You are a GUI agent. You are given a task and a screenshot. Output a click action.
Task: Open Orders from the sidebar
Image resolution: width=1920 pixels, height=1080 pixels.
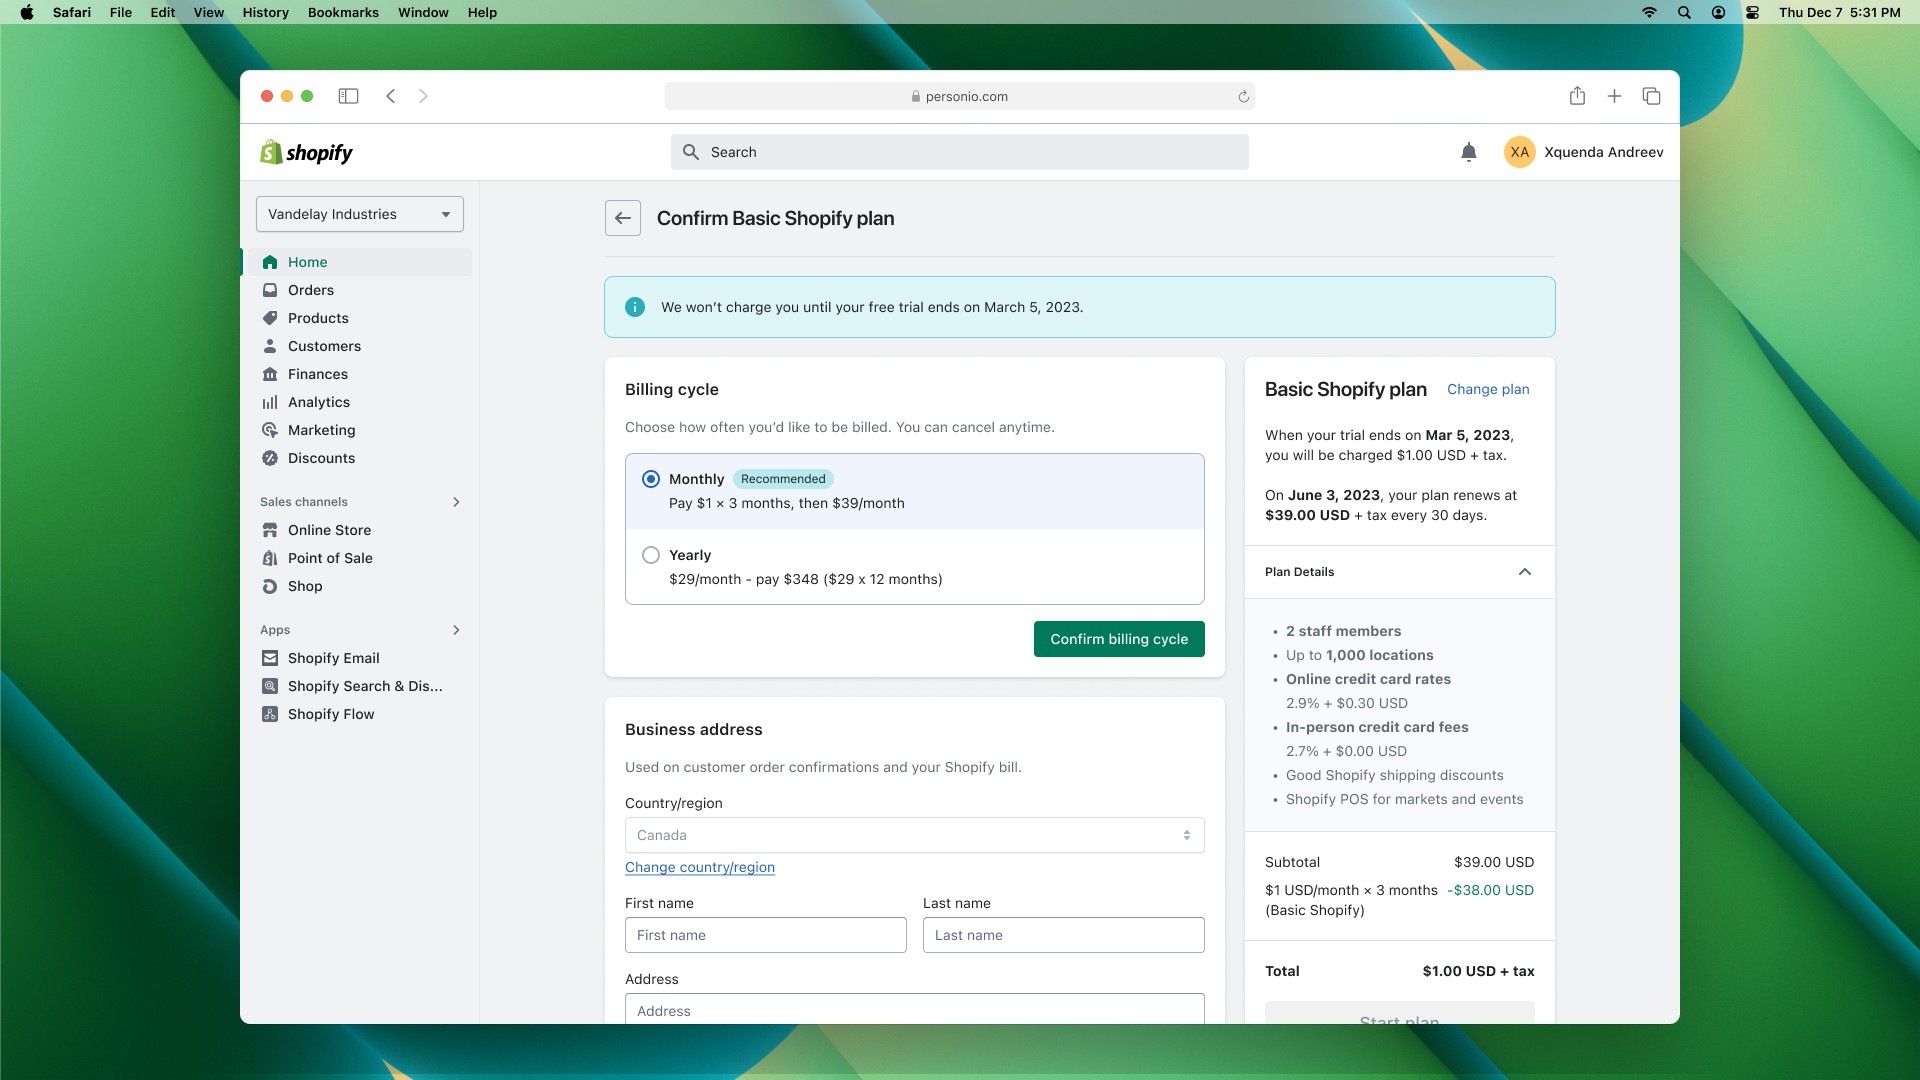click(x=310, y=290)
